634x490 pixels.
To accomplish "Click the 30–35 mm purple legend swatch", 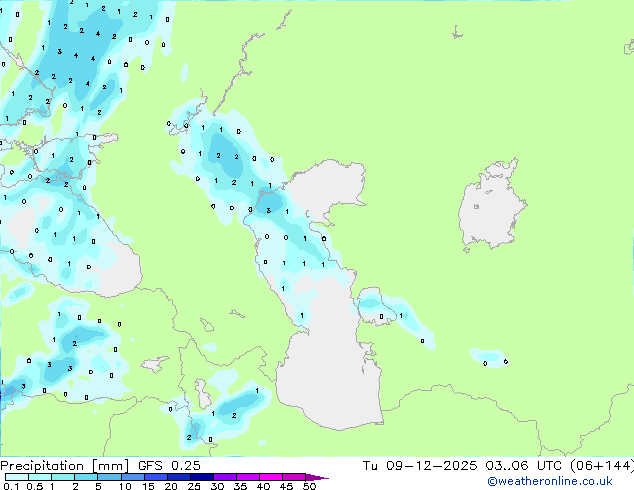I will [225, 477].
